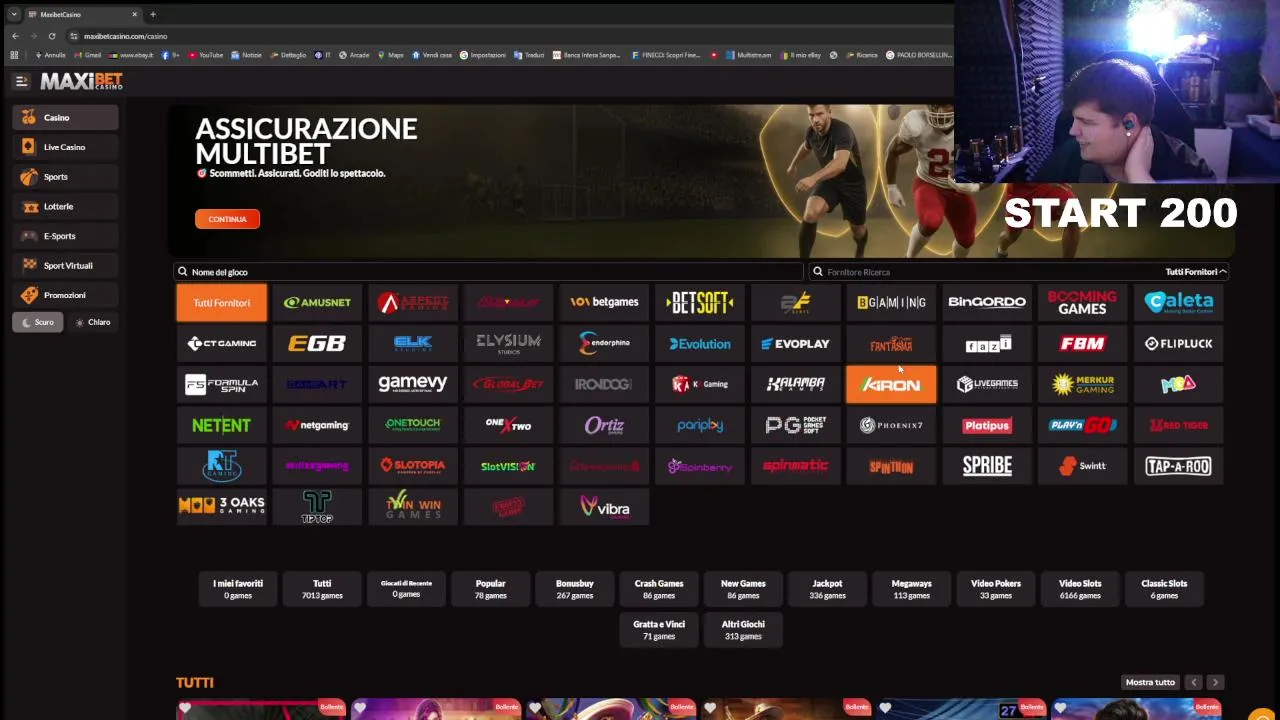The width and height of the screenshot is (1280, 720).
Task: Open the I miei favoriti category
Action: point(238,589)
